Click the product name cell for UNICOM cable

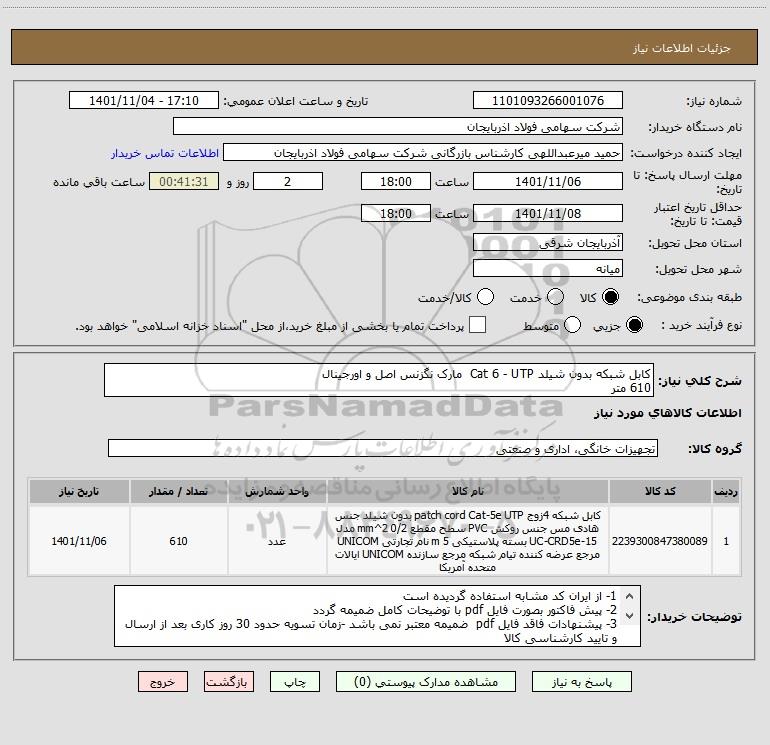468,541
